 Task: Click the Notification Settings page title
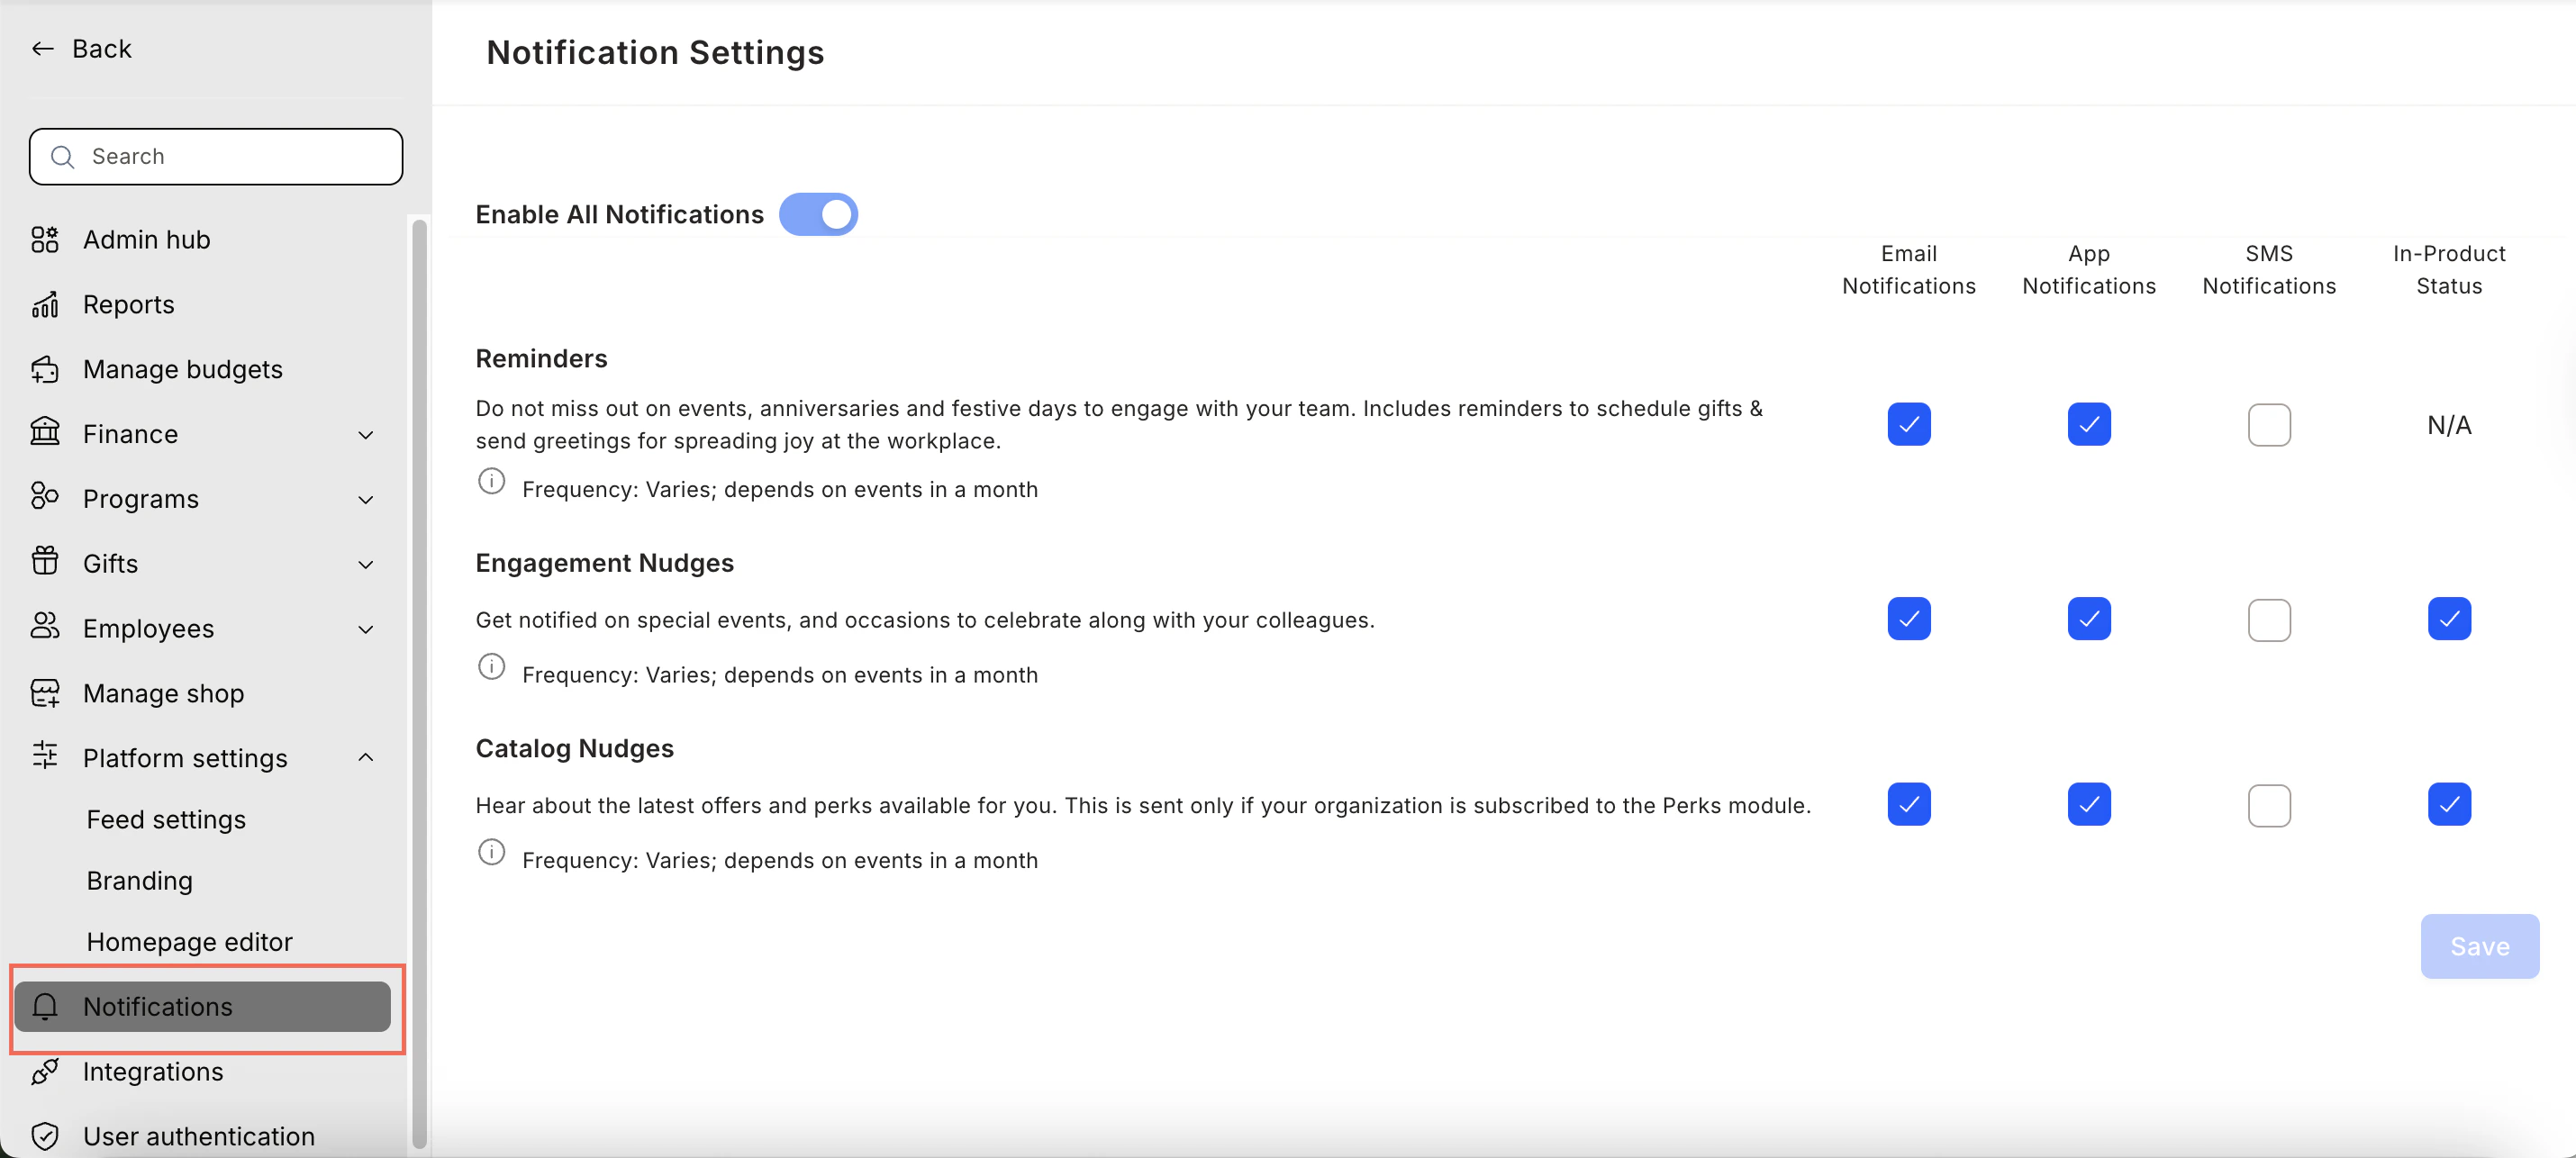[655, 52]
